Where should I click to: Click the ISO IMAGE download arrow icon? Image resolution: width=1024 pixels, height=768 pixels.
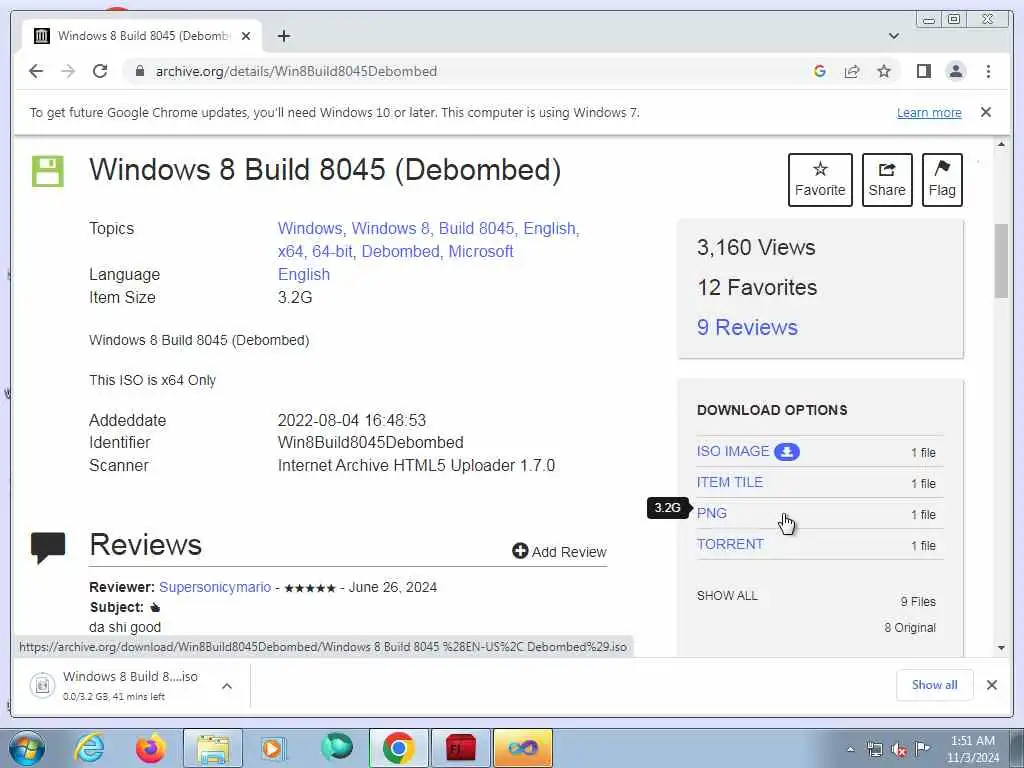click(787, 451)
